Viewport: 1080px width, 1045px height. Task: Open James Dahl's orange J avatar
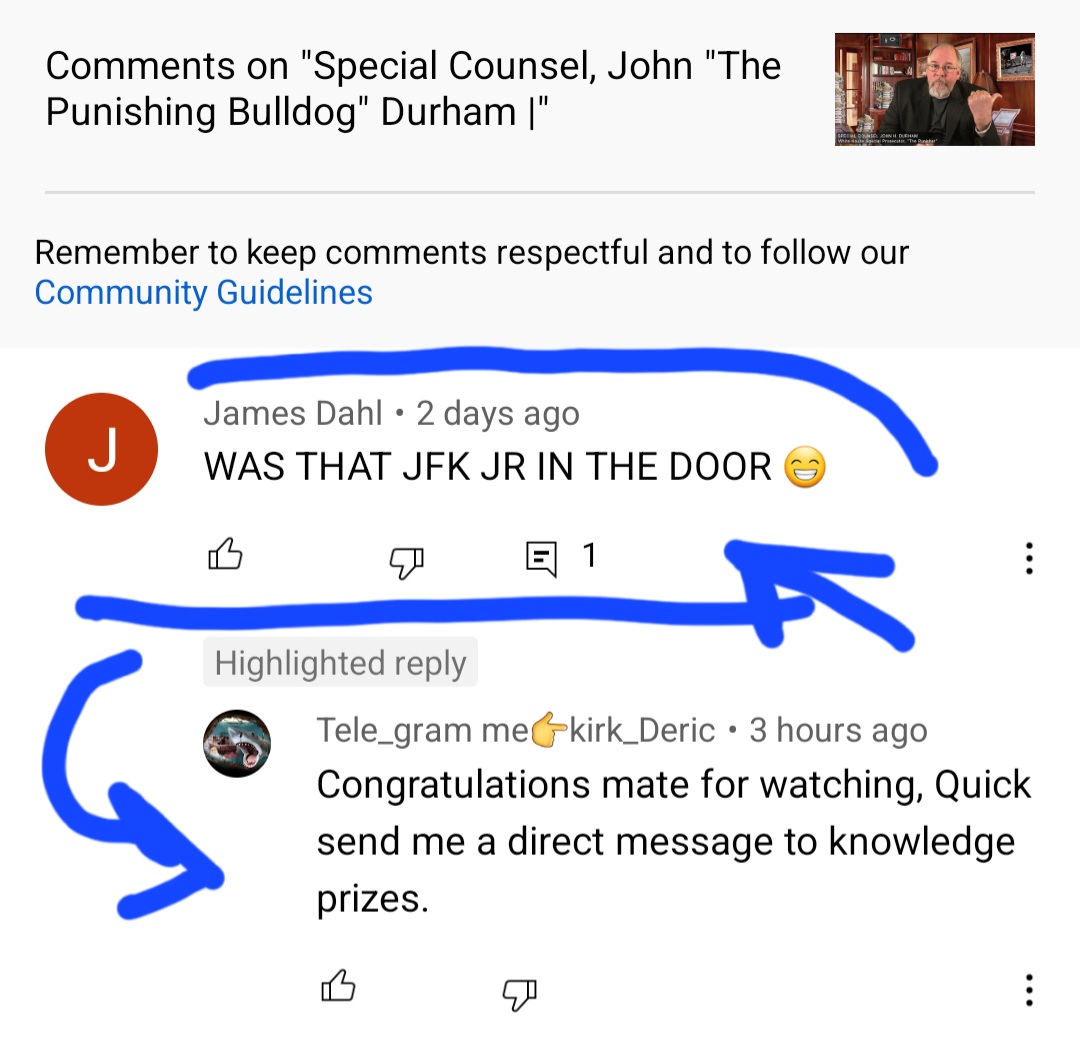coord(101,449)
